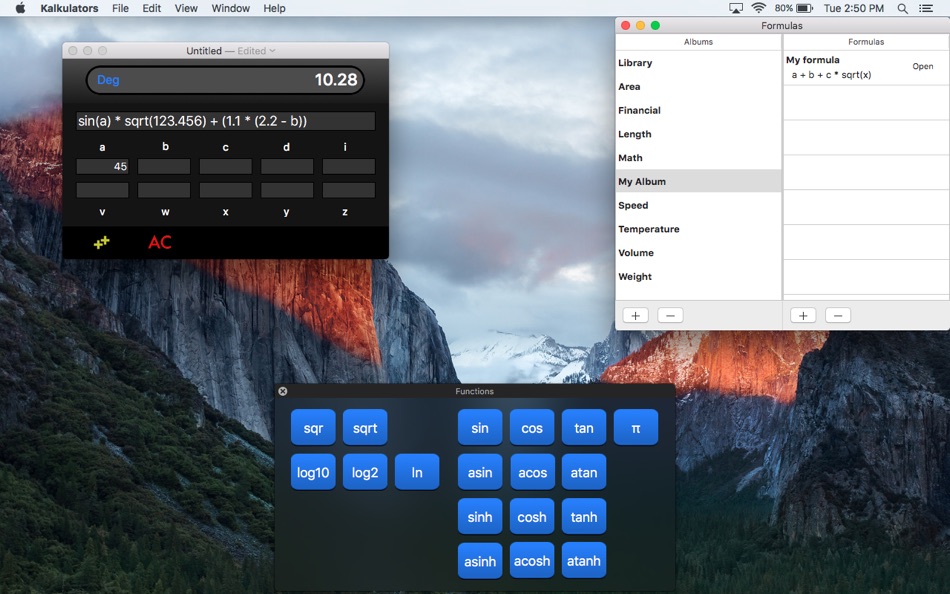Add a new album with plus button

pyautogui.click(x=636, y=315)
